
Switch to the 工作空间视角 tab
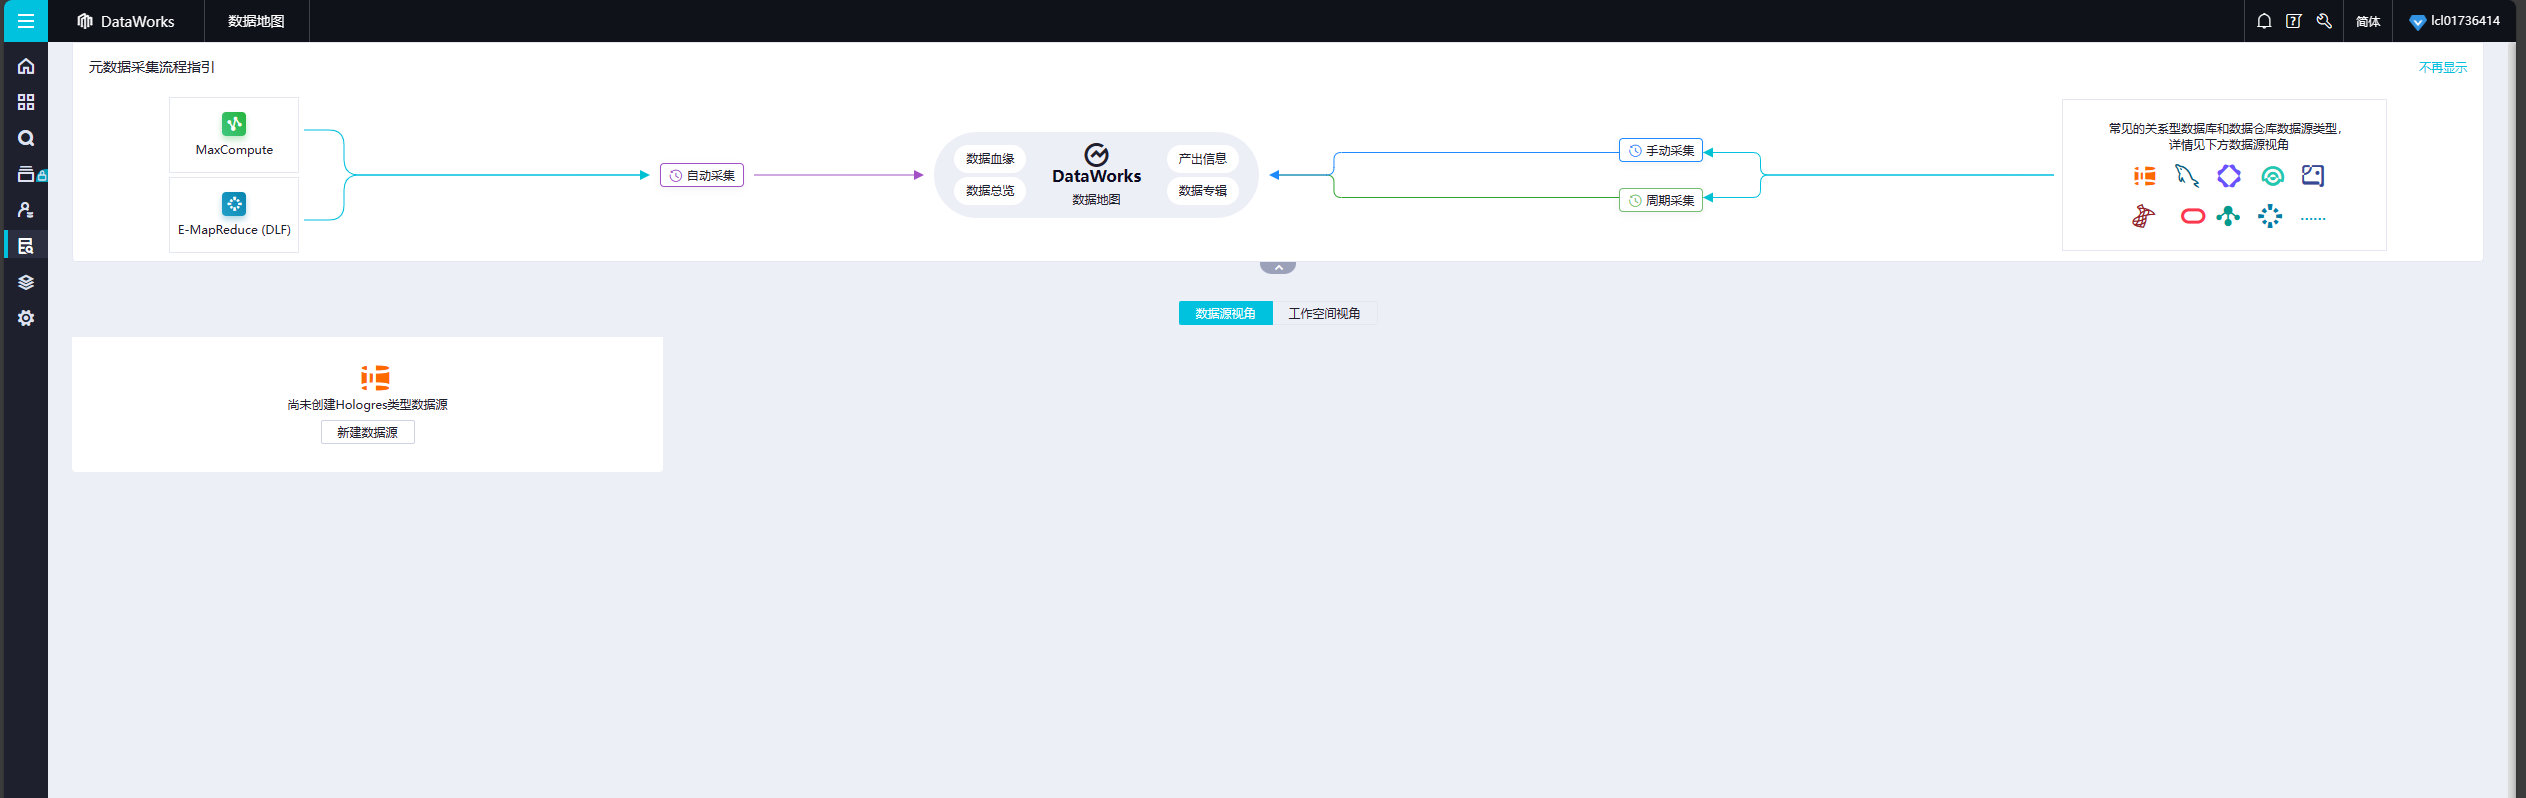1324,313
